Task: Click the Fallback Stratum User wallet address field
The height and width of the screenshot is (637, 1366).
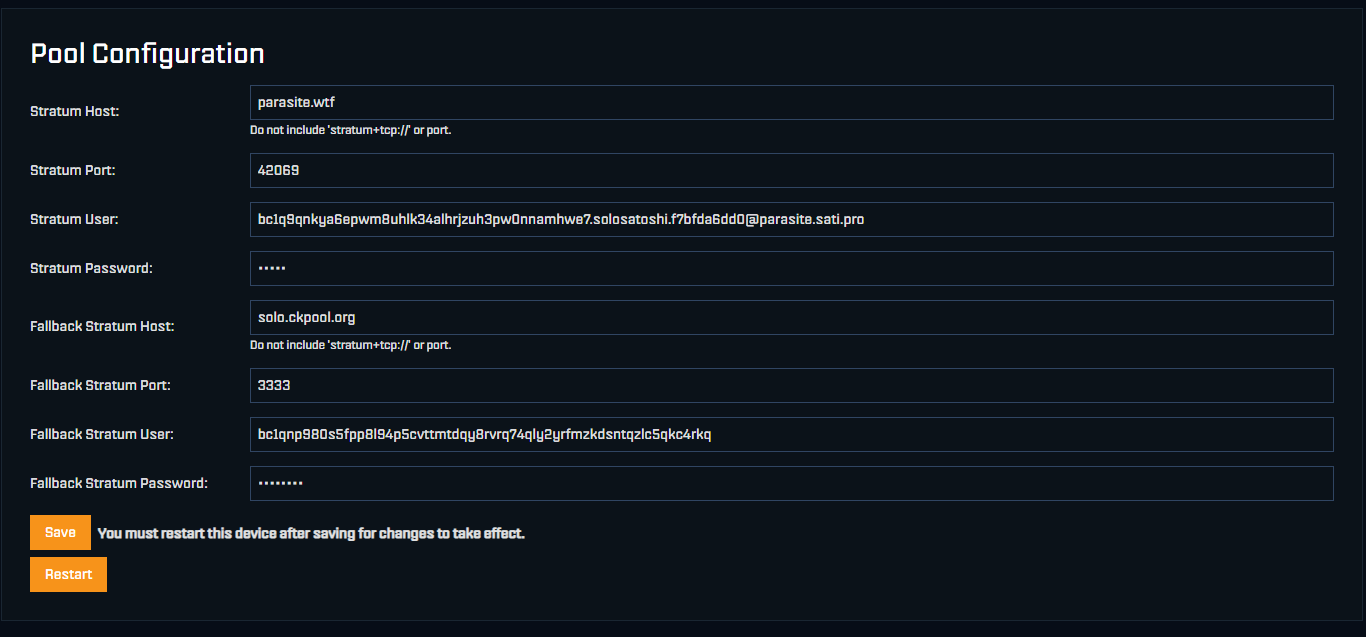Action: 790,434
